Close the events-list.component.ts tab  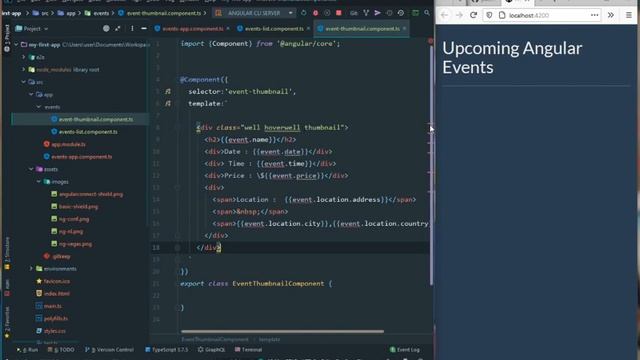pyautogui.click(x=308, y=29)
